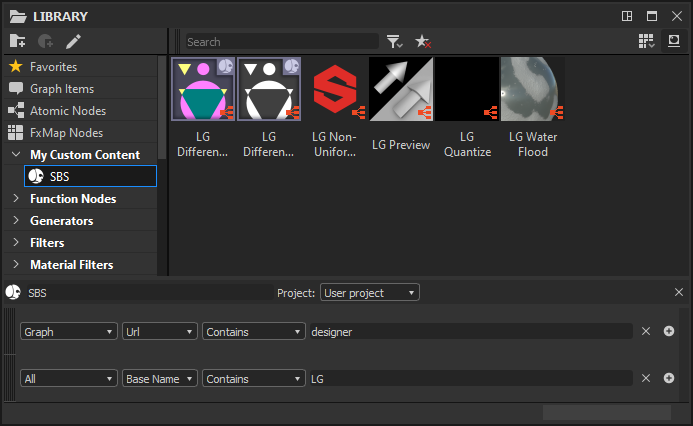Select the LG Water Flood thumbnail
The image size is (693, 426).
point(533,108)
